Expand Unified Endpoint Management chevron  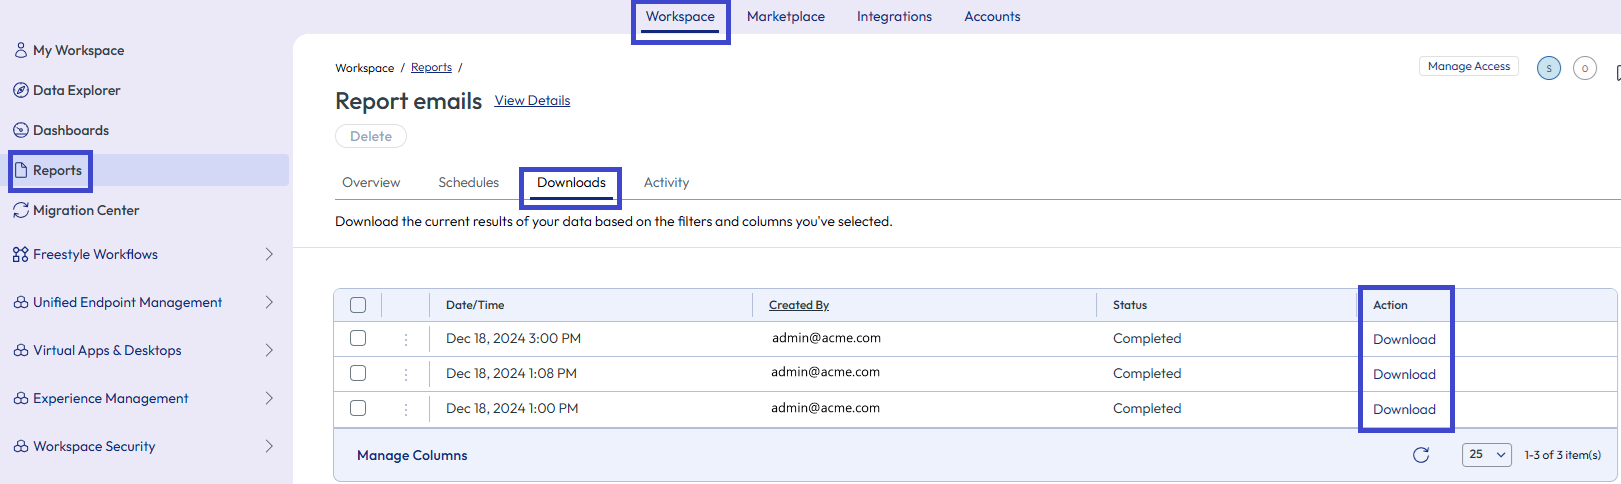[x=269, y=302]
